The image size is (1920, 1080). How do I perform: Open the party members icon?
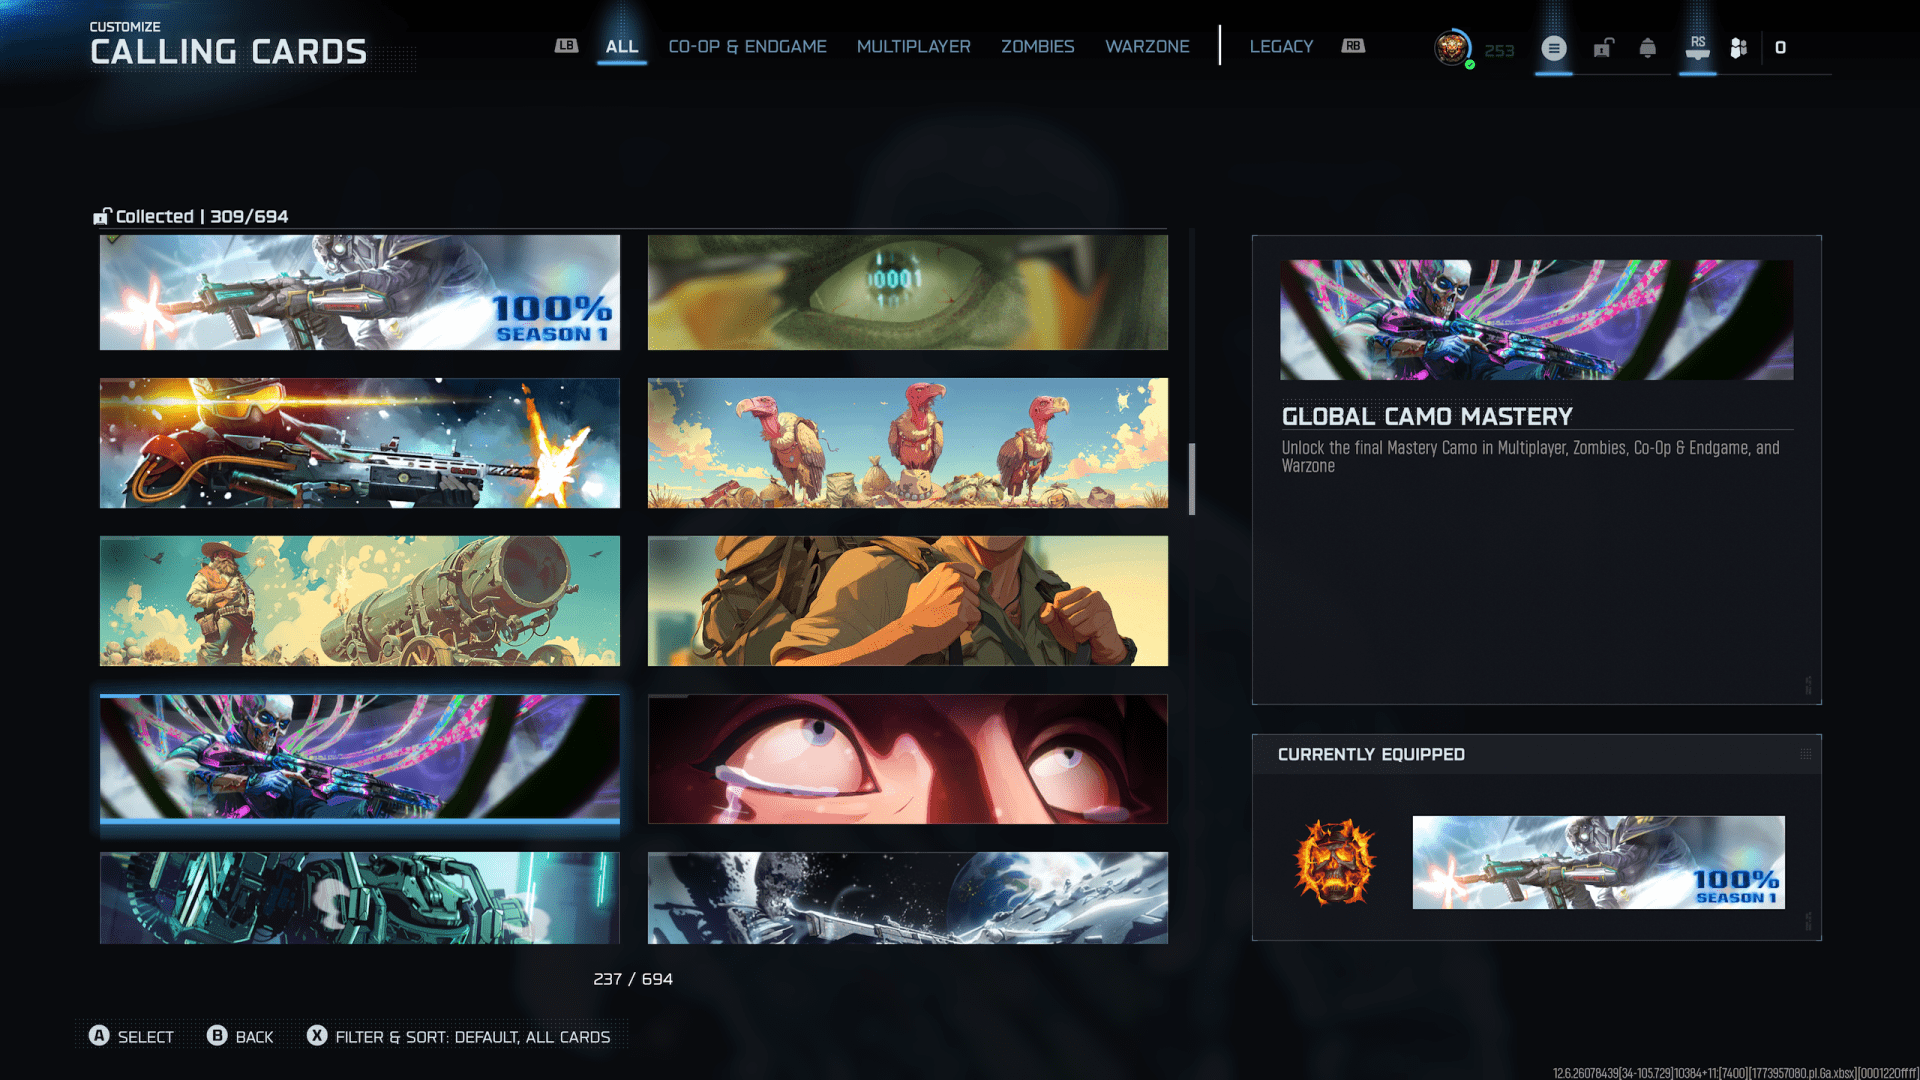pyautogui.click(x=1739, y=48)
